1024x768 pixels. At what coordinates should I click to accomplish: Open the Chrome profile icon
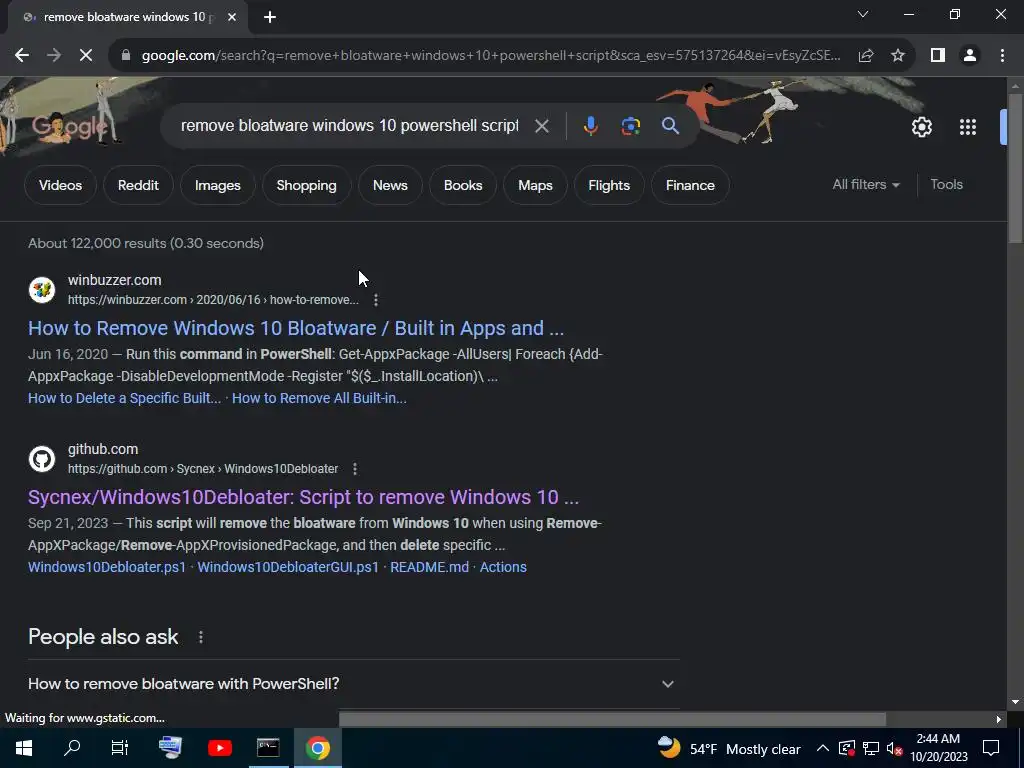coord(970,56)
